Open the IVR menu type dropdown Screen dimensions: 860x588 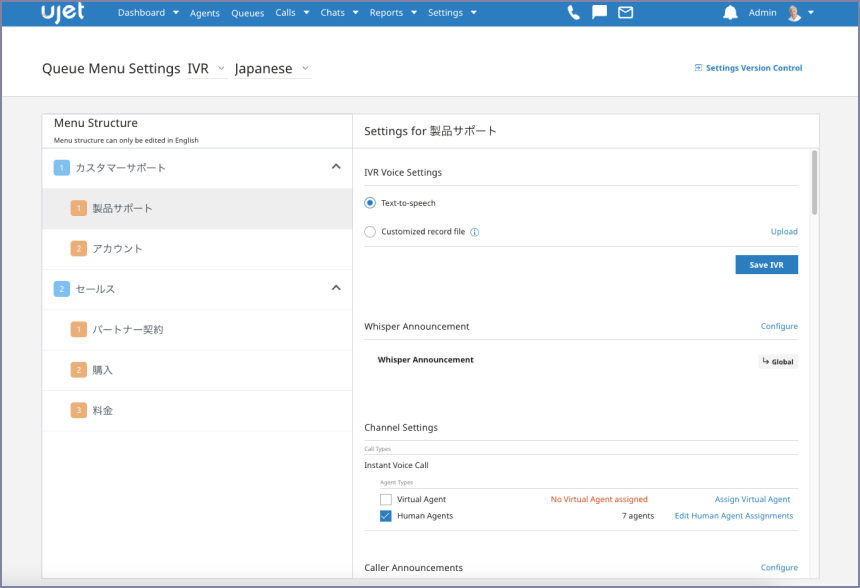pos(206,69)
